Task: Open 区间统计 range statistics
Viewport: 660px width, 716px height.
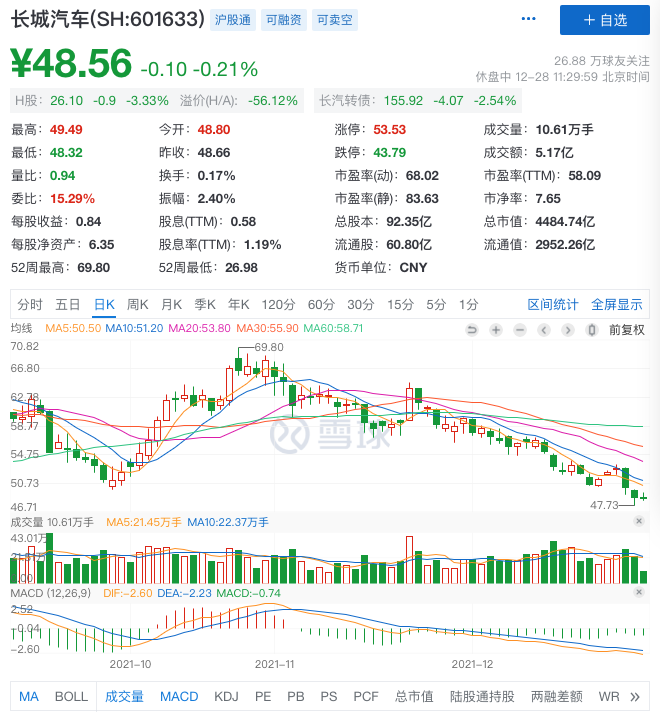Action: click(553, 305)
